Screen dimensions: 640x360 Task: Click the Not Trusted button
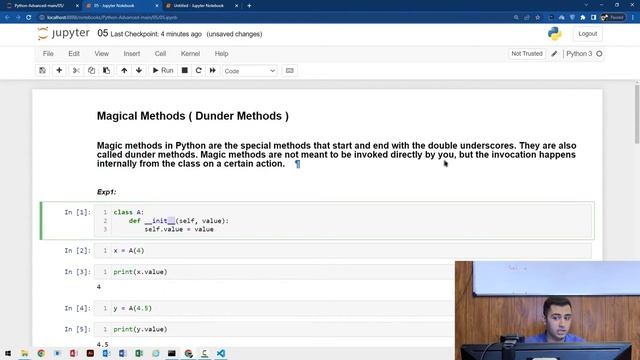point(527,53)
